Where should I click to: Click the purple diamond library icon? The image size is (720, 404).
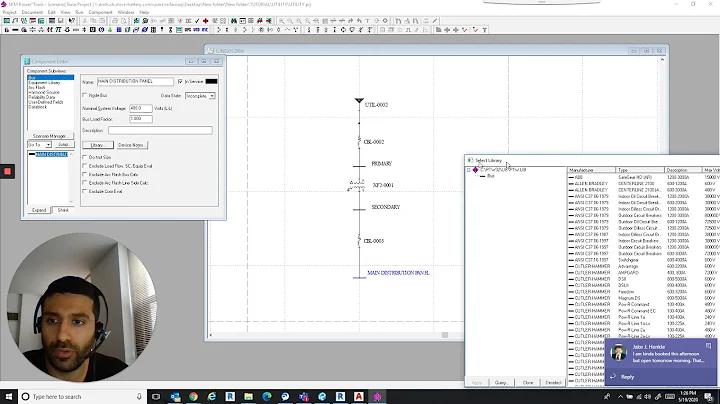475,170
